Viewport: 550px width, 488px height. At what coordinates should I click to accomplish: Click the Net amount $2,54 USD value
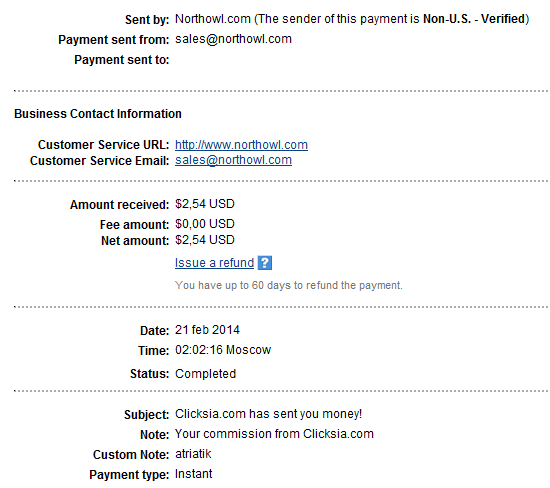[205, 240]
